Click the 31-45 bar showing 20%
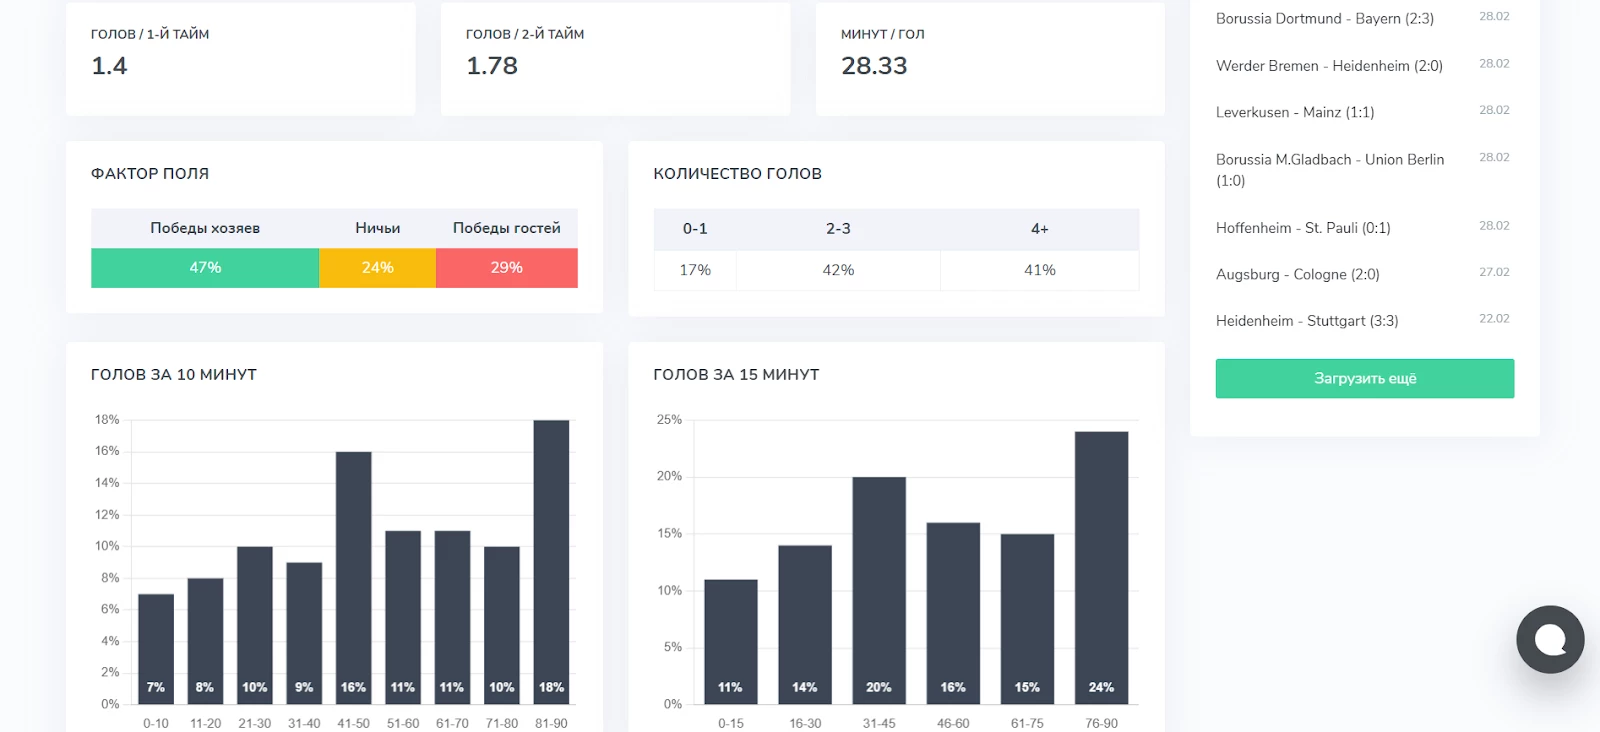Screen dimensions: 1600x732 [x=879, y=590]
